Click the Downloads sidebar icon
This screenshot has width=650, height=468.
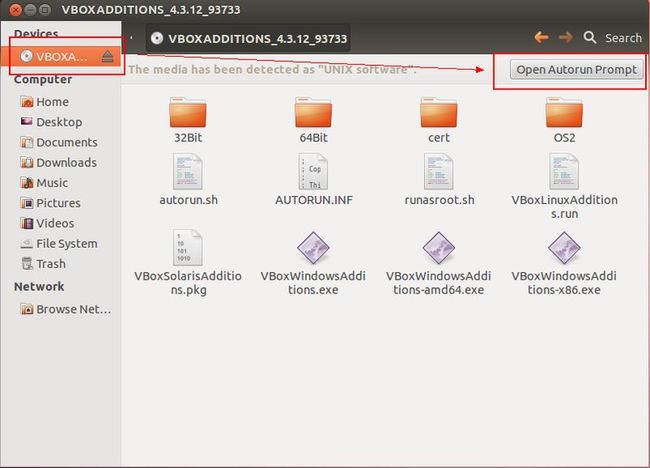click(x=27, y=162)
